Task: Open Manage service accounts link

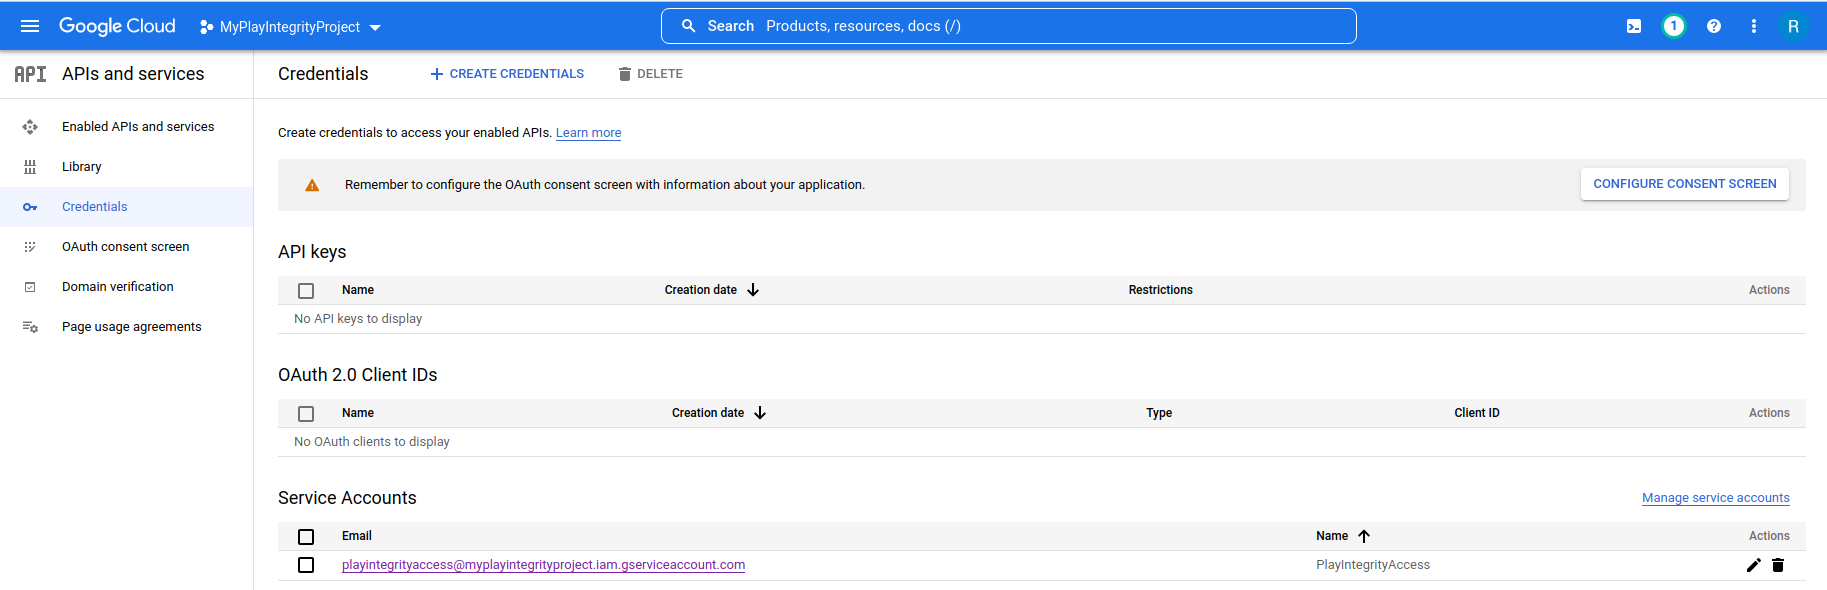Action: coord(1715,498)
